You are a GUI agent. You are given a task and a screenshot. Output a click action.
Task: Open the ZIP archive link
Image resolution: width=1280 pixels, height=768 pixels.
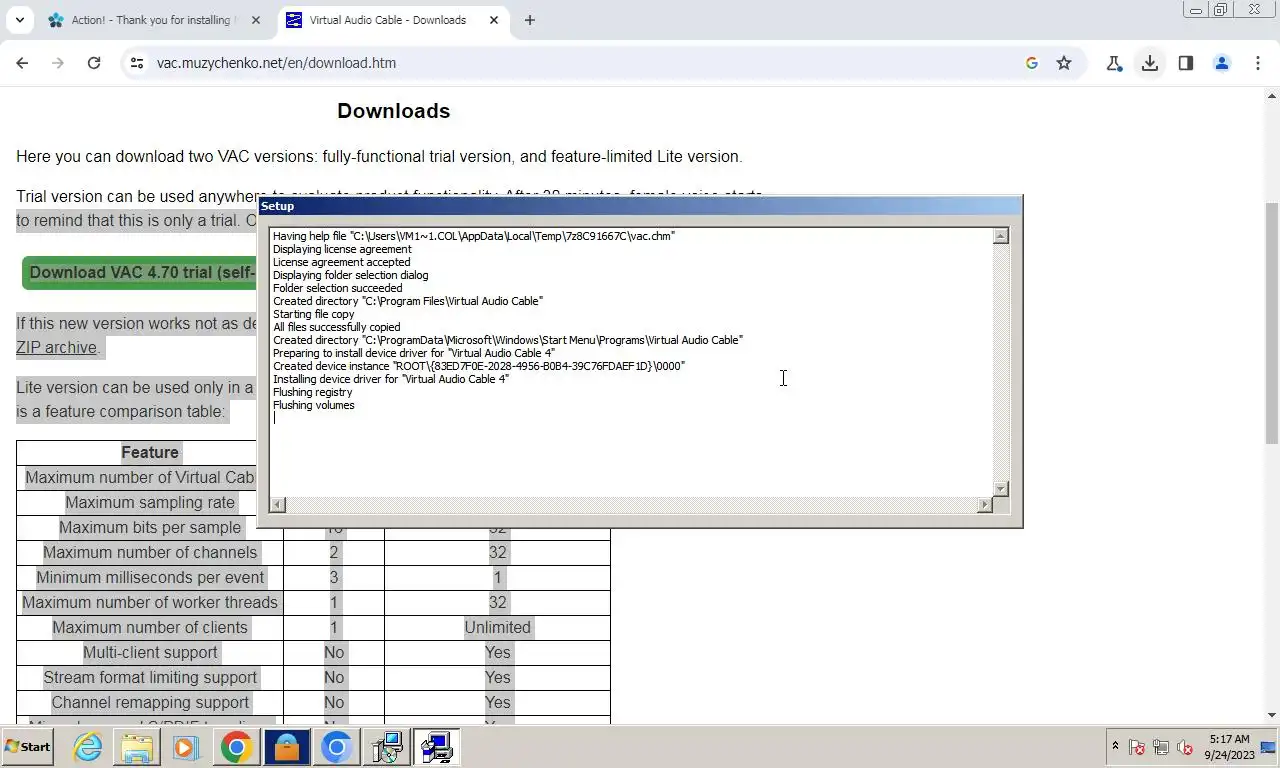click(56, 347)
